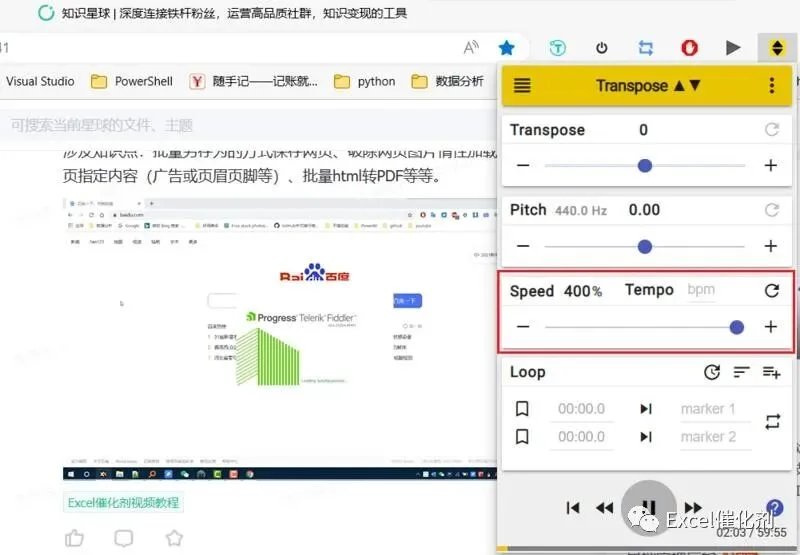Click the marker 1 name field
Screen dimensions: 800x555
click(x=714, y=409)
